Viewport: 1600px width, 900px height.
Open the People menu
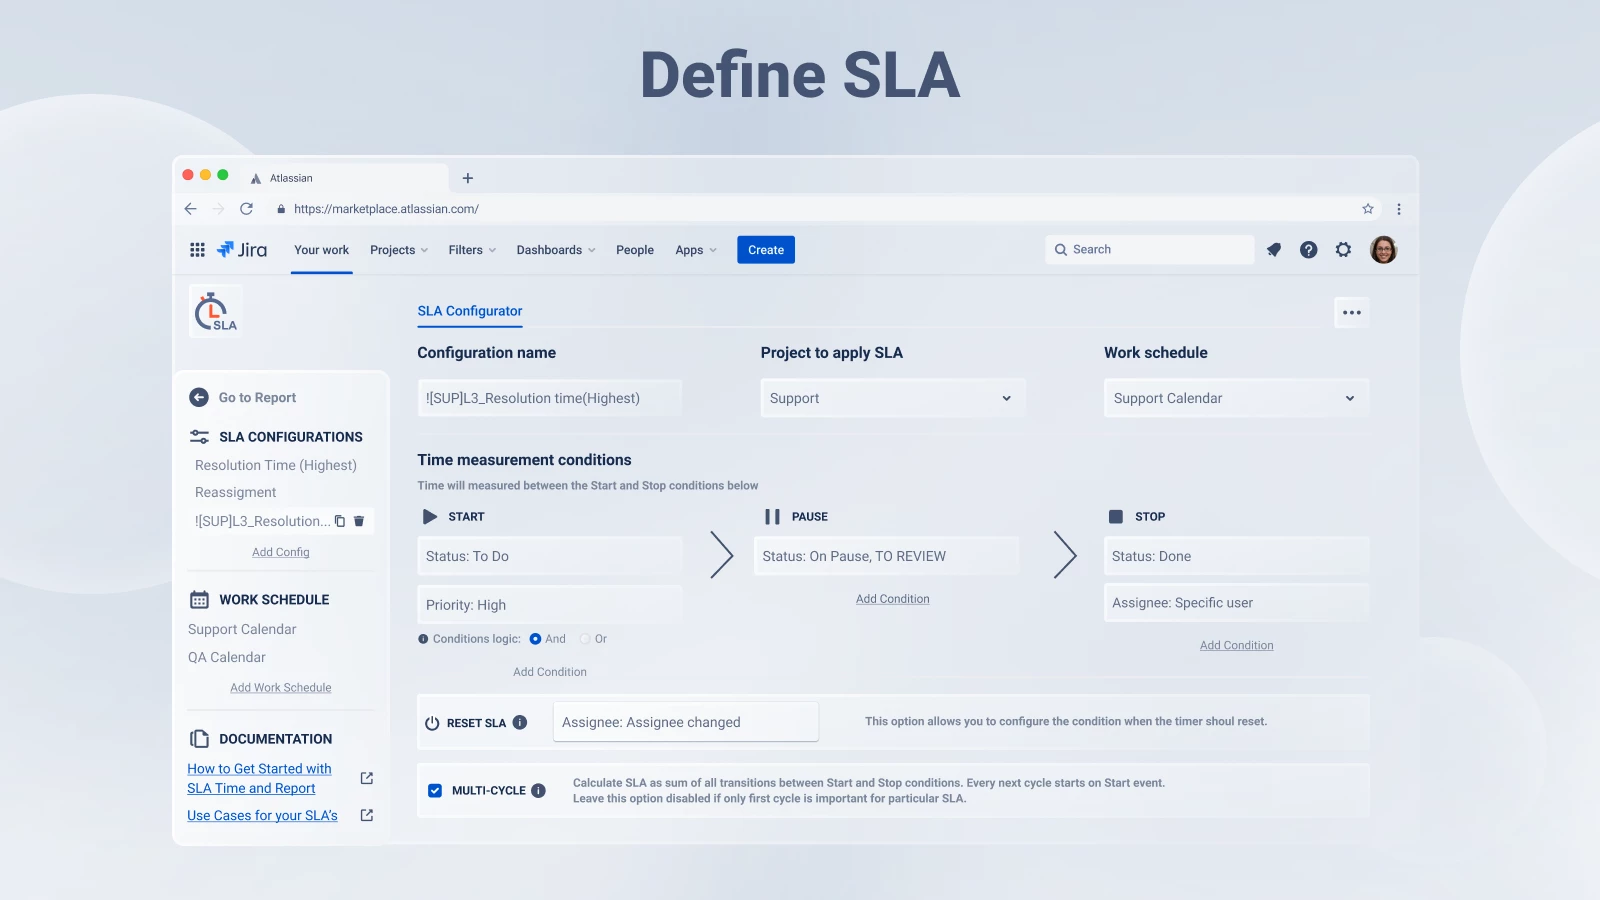tap(634, 250)
